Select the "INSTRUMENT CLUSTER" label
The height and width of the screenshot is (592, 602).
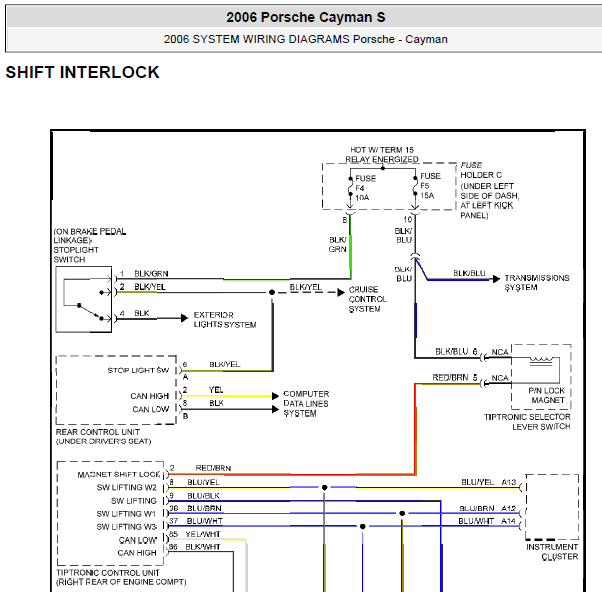coord(552,552)
